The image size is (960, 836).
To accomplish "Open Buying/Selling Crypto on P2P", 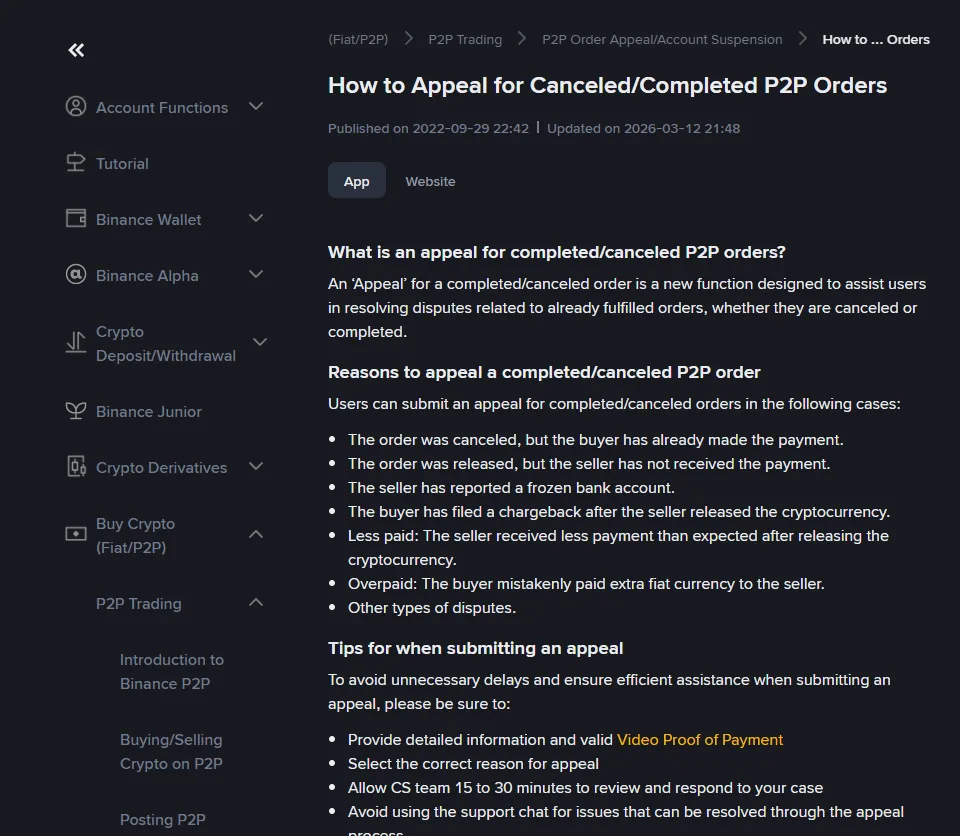I will tap(171, 751).
